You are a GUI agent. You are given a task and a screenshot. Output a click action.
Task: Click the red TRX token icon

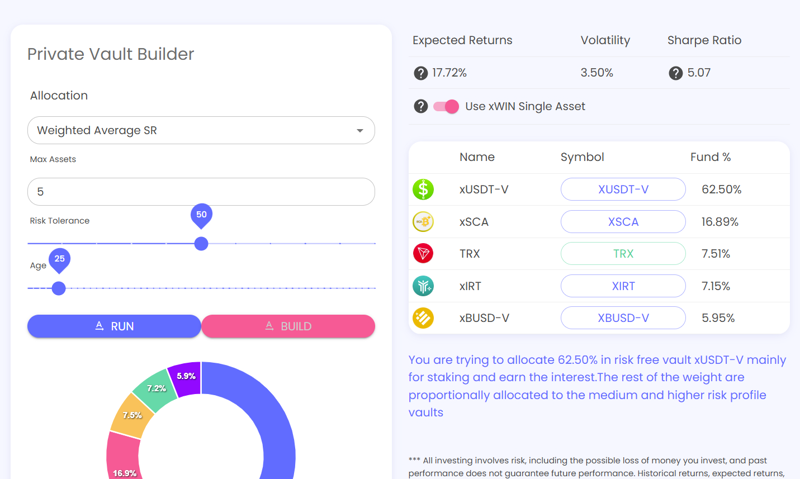[423, 254]
